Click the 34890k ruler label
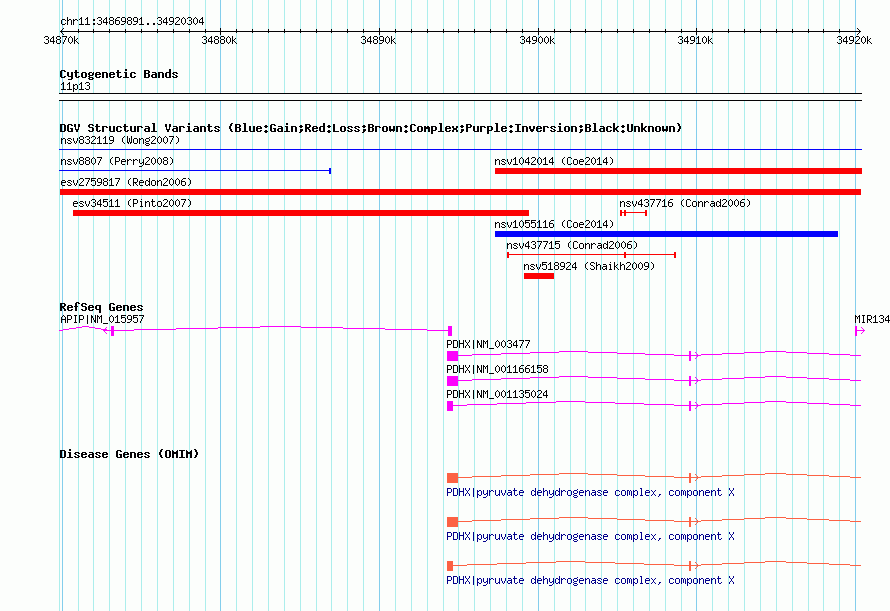The image size is (890, 611). pos(379,40)
